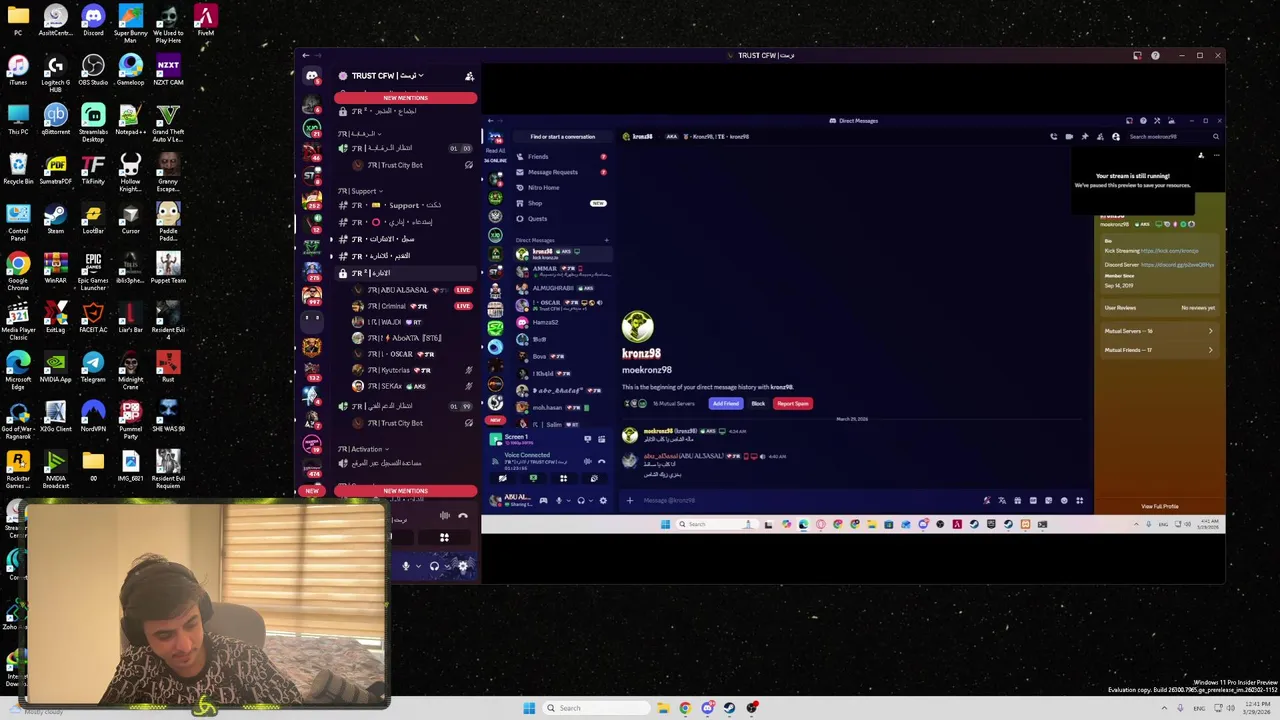
Task: Select the Support ticket text channel
Action: tap(404, 205)
